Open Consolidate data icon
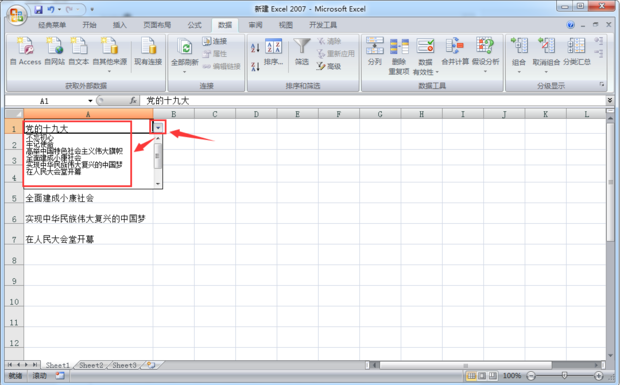The width and height of the screenshot is (620, 385). tap(455, 46)
